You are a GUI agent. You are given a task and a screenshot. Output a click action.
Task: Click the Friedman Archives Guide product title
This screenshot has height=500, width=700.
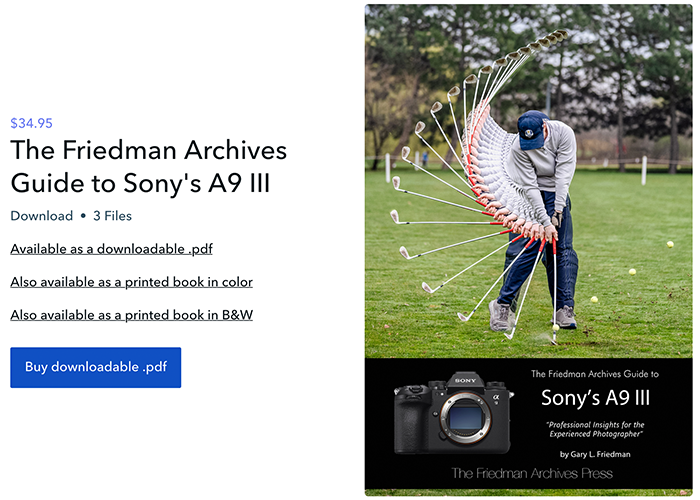click(148, 166)
